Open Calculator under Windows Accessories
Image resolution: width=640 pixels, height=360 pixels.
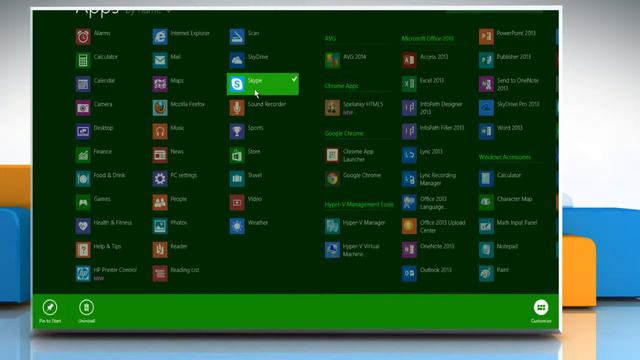(x=486, y=179)
